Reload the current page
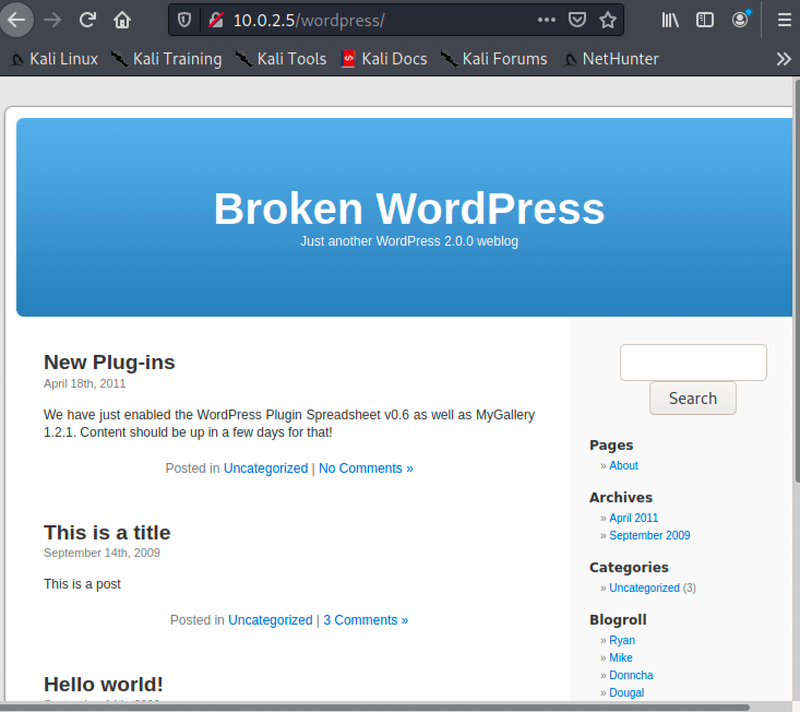The height and width of the screenshot is (712, 800). tap(87, 20)
